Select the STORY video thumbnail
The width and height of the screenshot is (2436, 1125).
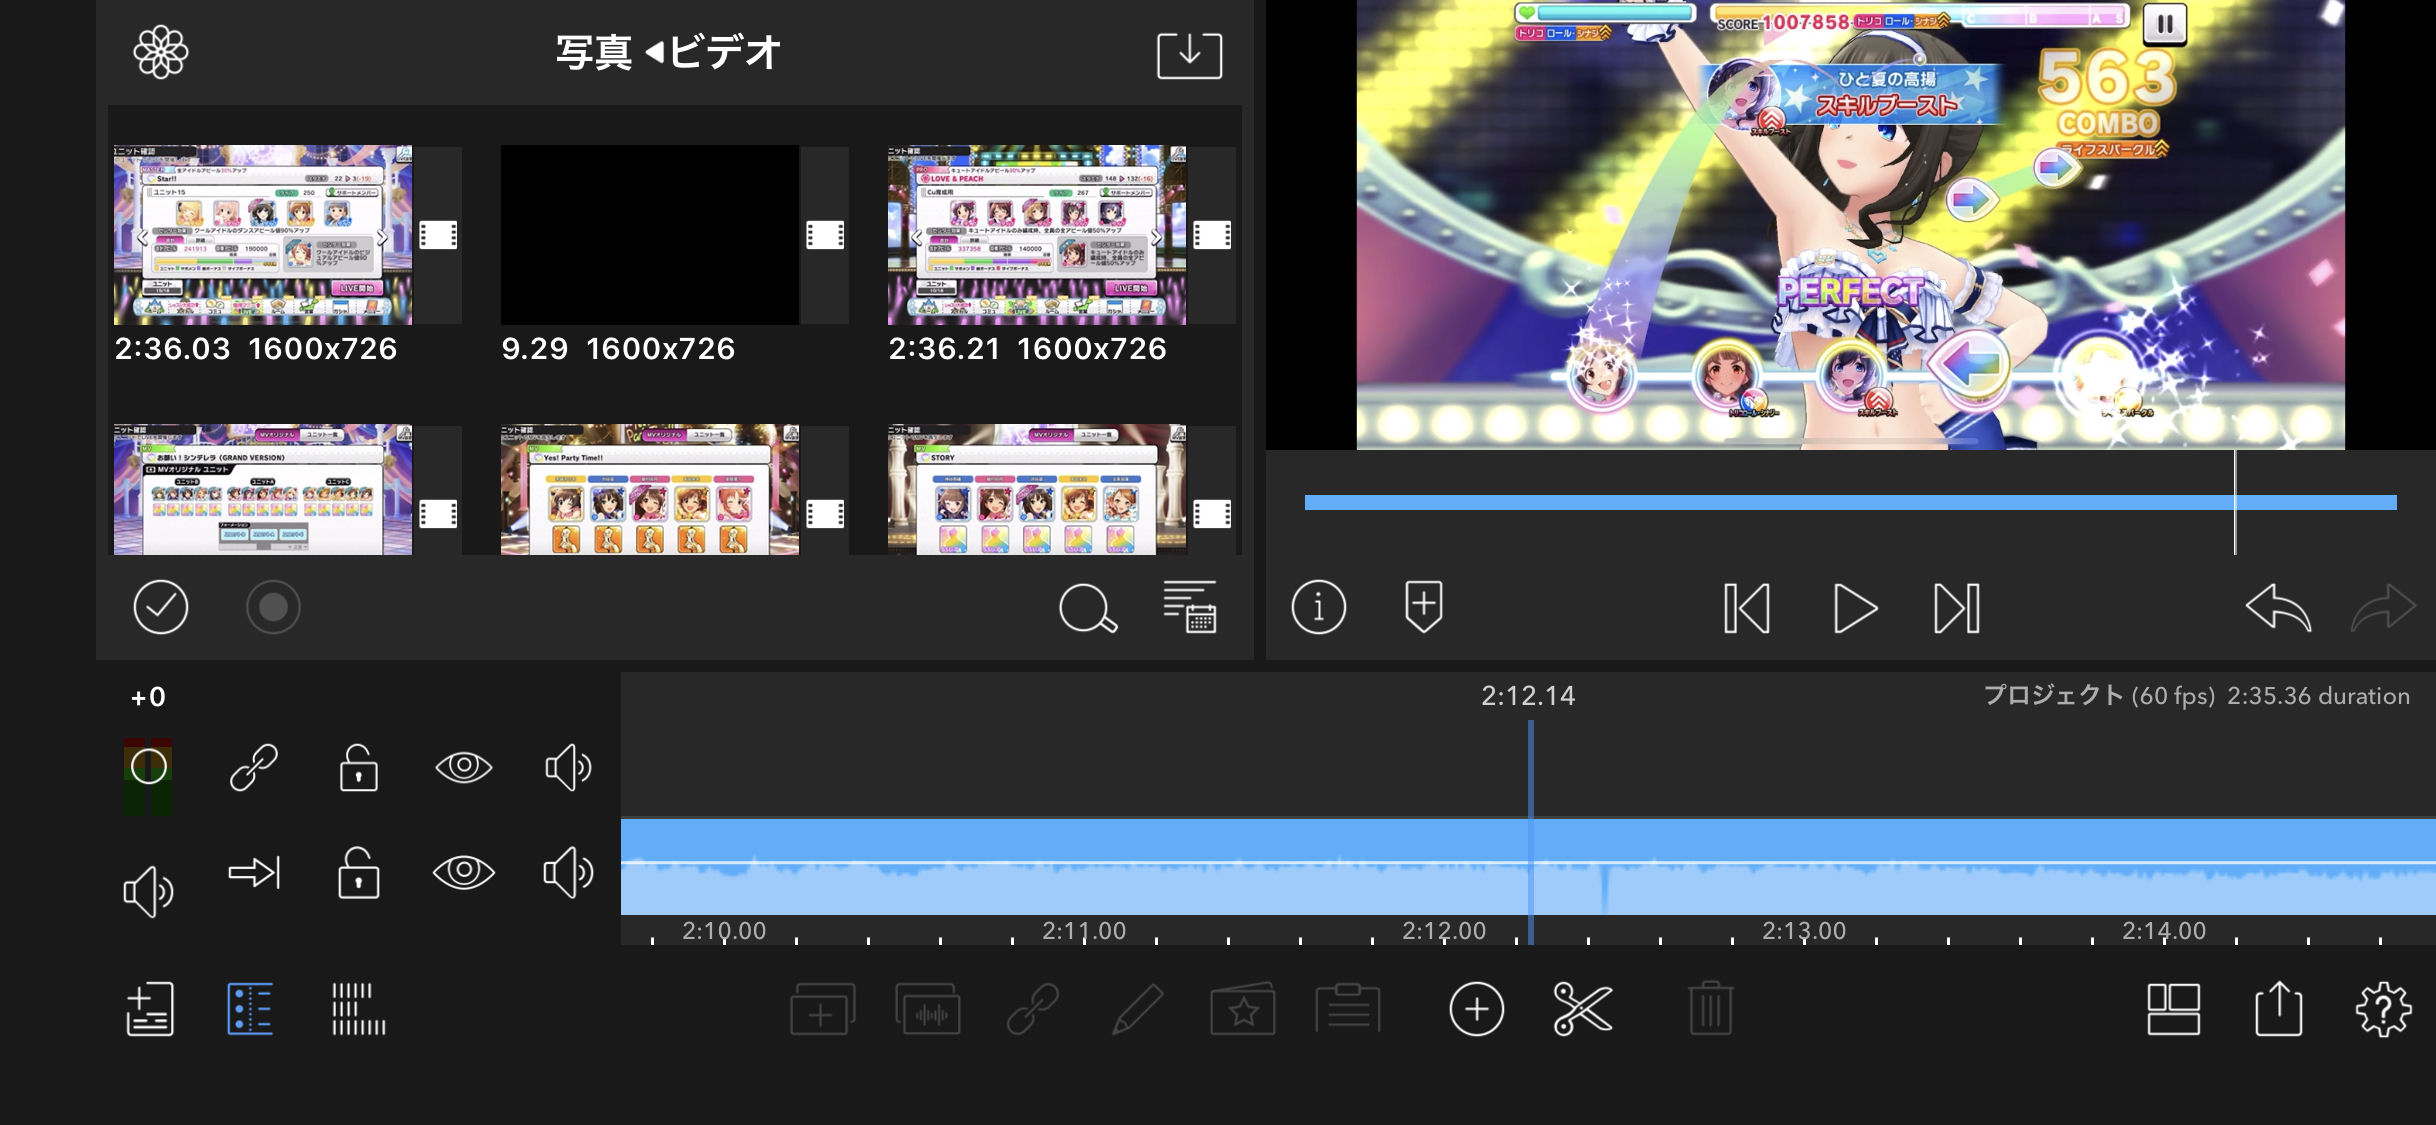(1037, 489)
